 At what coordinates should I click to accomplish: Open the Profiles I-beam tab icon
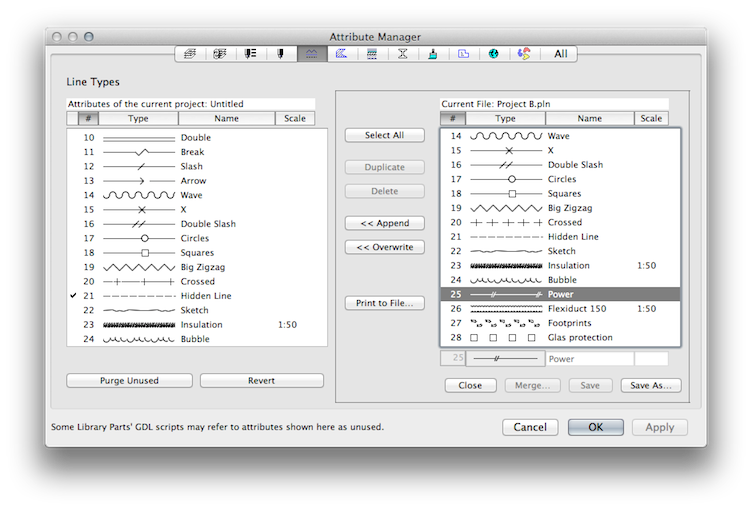[x=402, y=54]
